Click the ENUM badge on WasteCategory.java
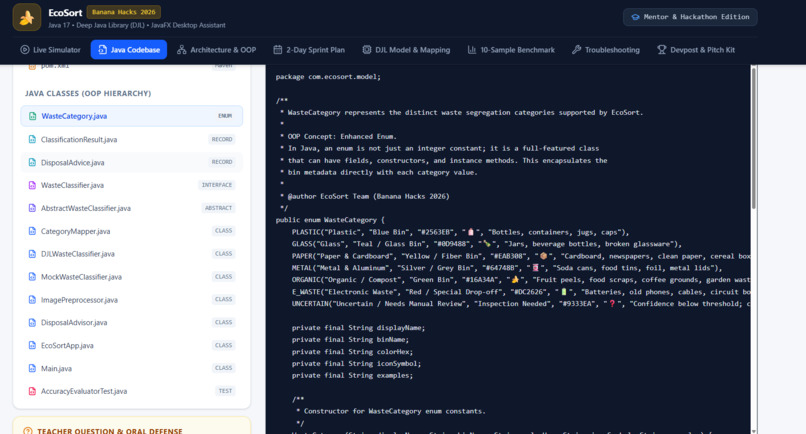 tap(225, 116)
